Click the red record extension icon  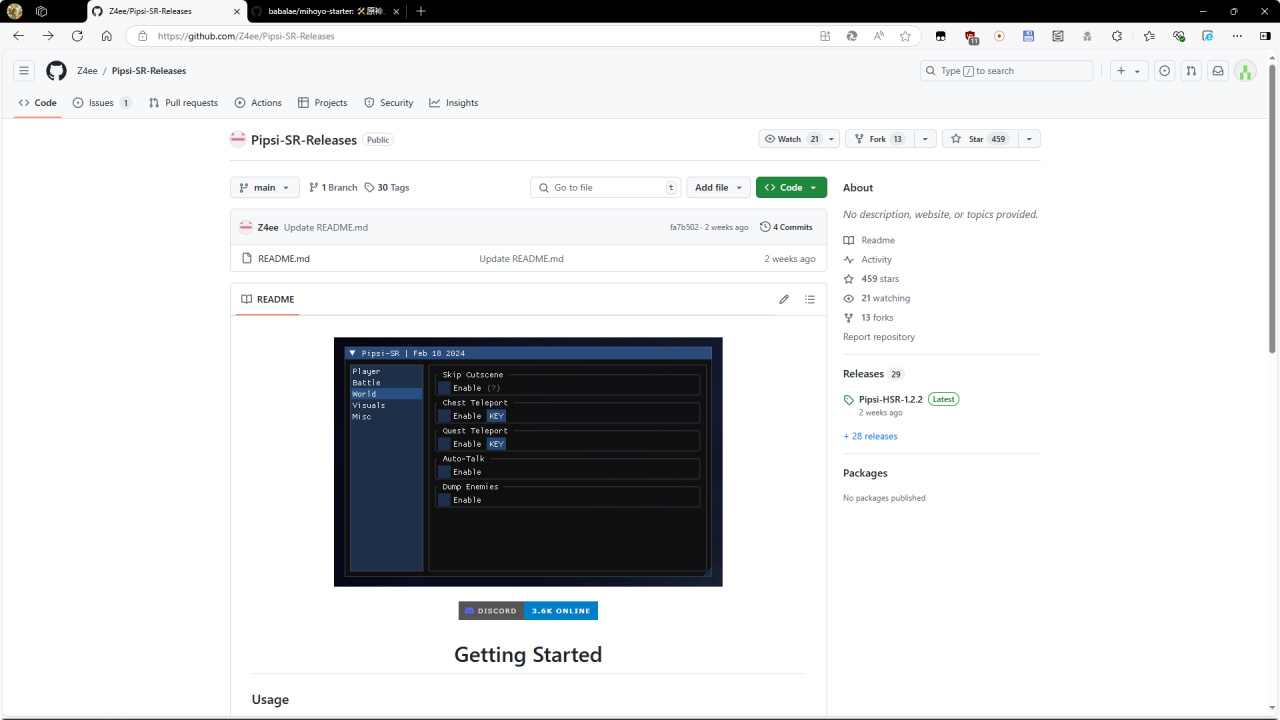click(x=999, y=36)
